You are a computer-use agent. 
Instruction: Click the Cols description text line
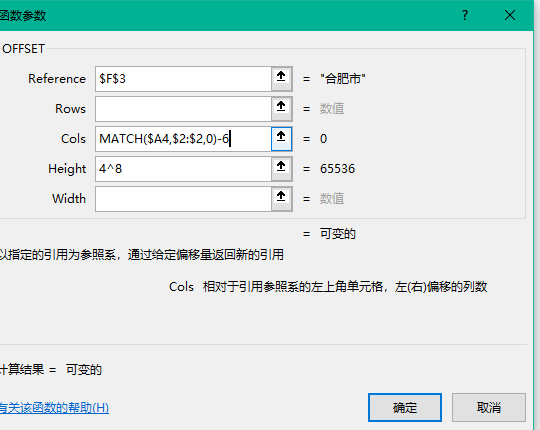click(328, 287)
